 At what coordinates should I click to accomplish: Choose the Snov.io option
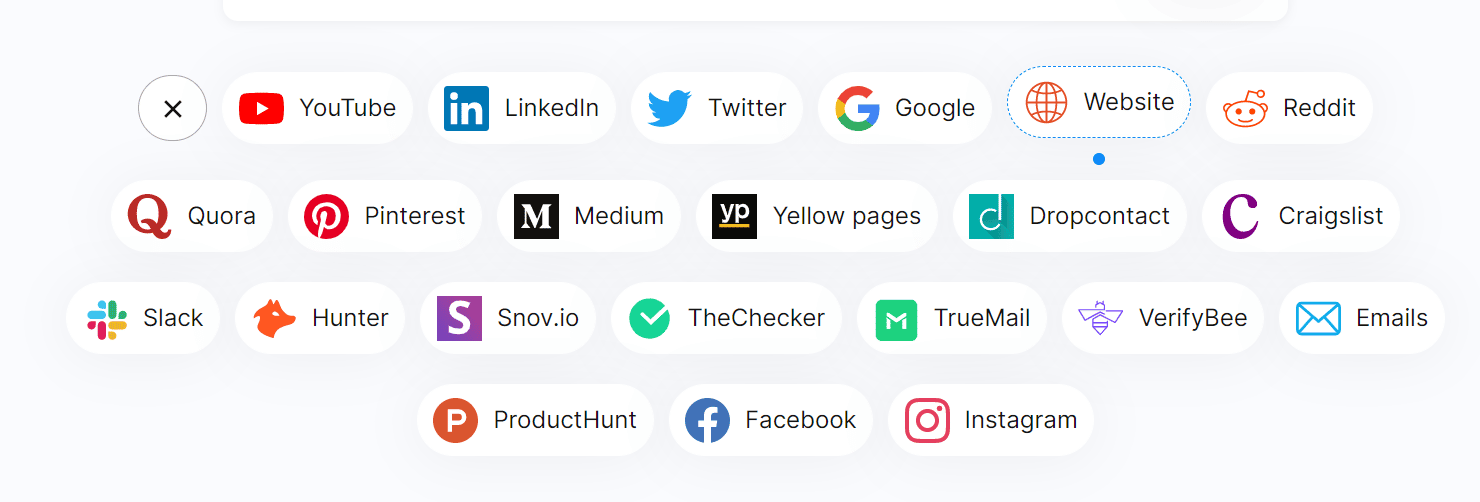pos(508,318)
